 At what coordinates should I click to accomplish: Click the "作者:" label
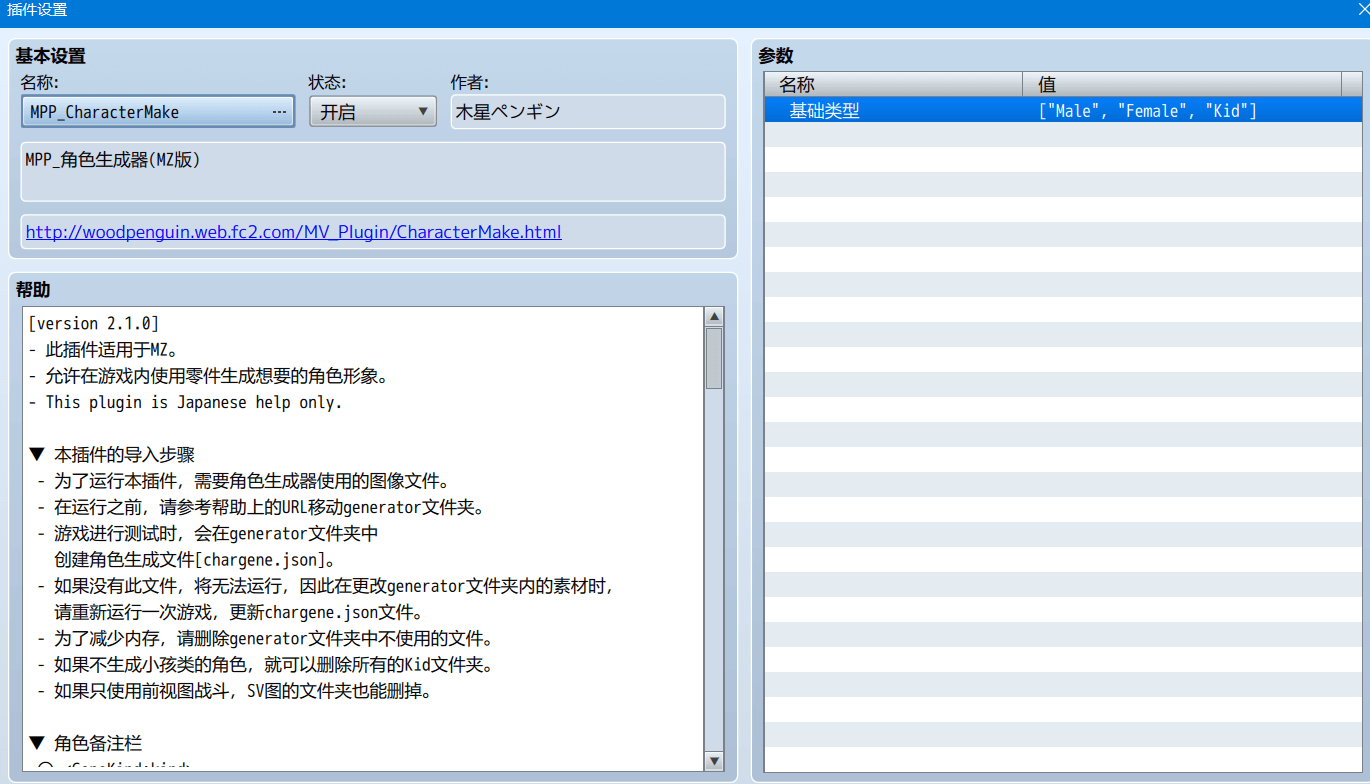[x=470, y=83]
